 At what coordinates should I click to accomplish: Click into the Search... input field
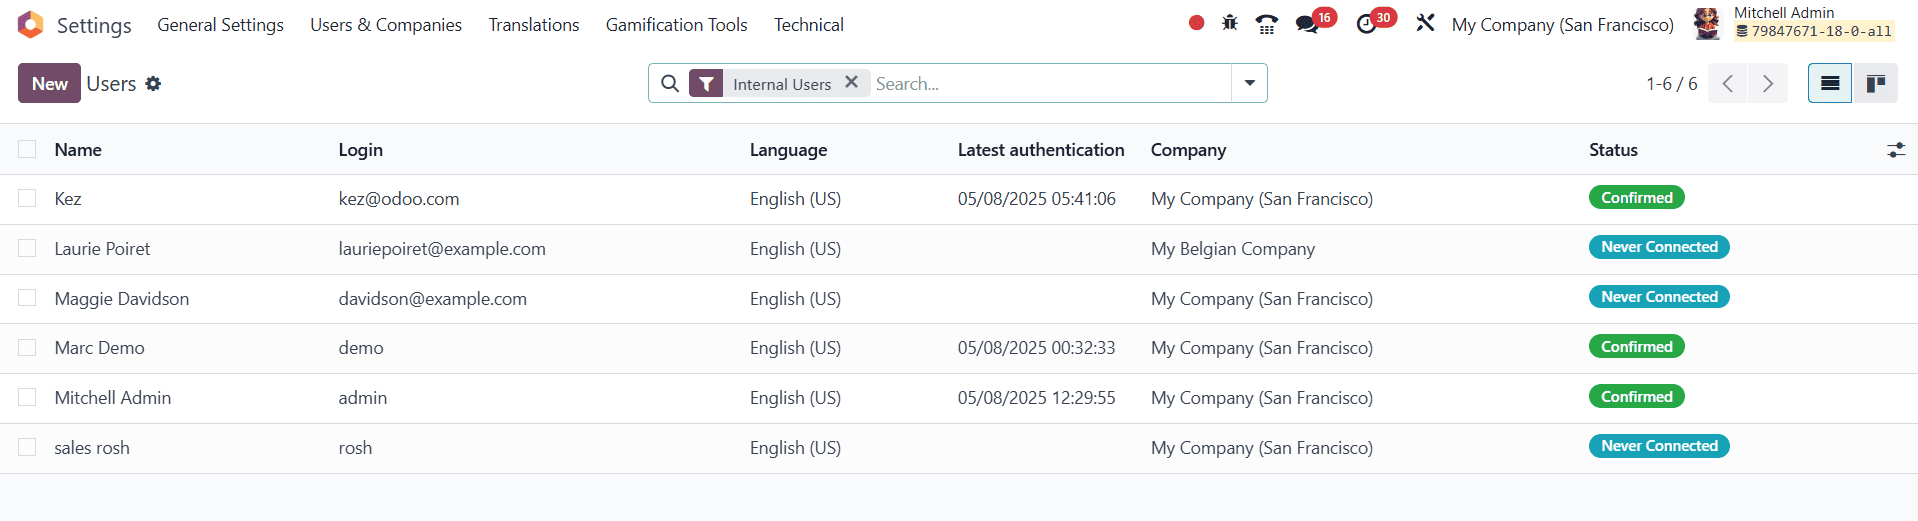pyautogui.click(x=1050, y=84)
